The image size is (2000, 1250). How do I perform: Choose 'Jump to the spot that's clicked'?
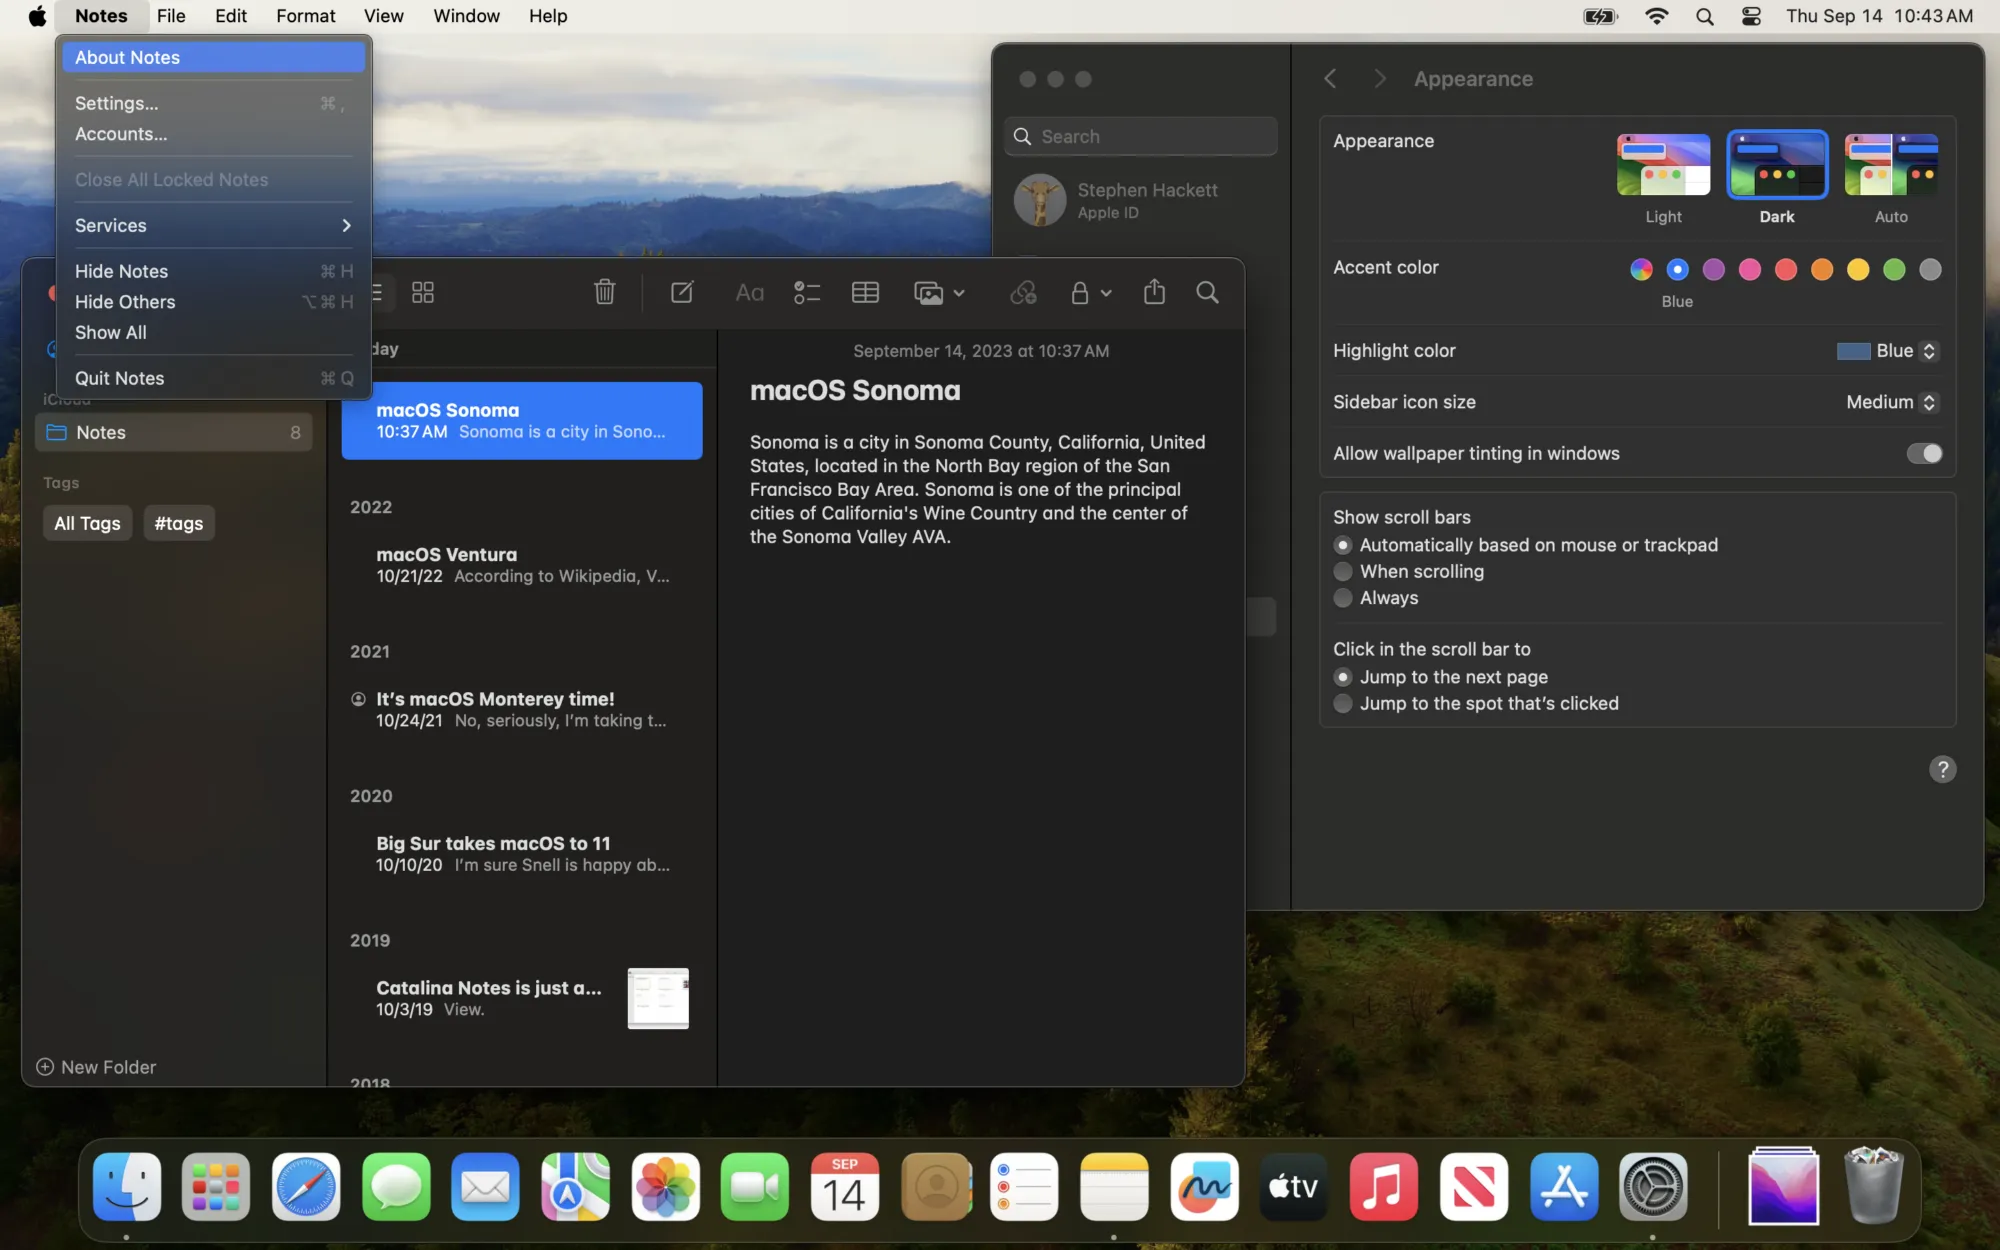click(1343, 703)
